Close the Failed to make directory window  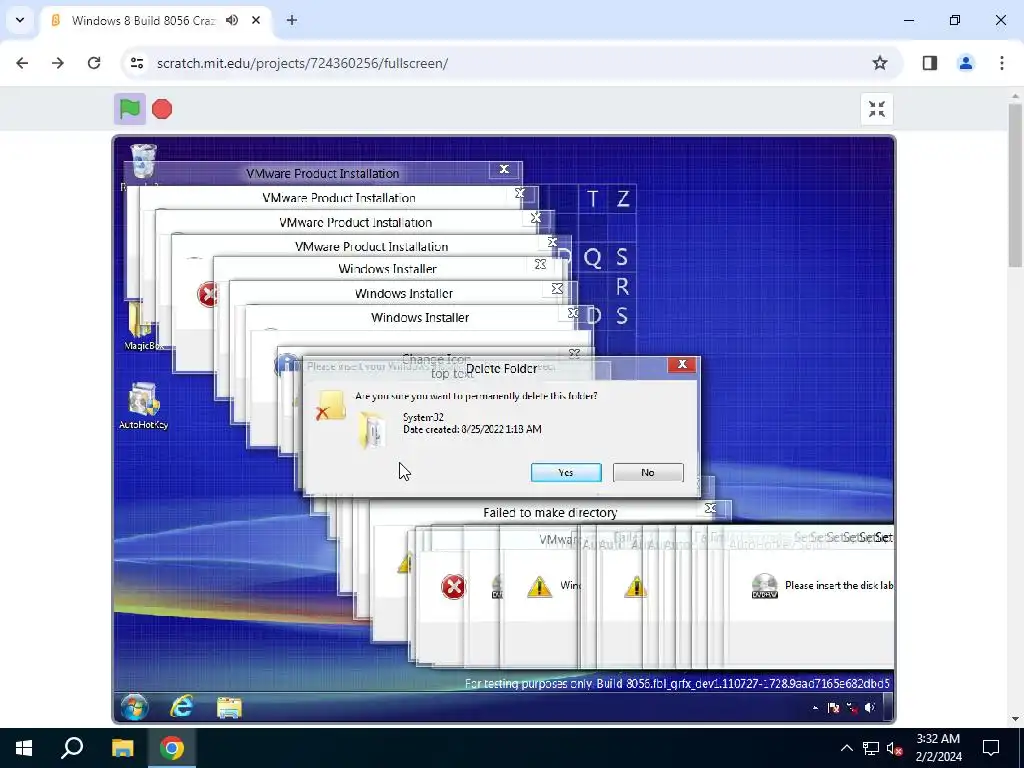coord(711,508)
